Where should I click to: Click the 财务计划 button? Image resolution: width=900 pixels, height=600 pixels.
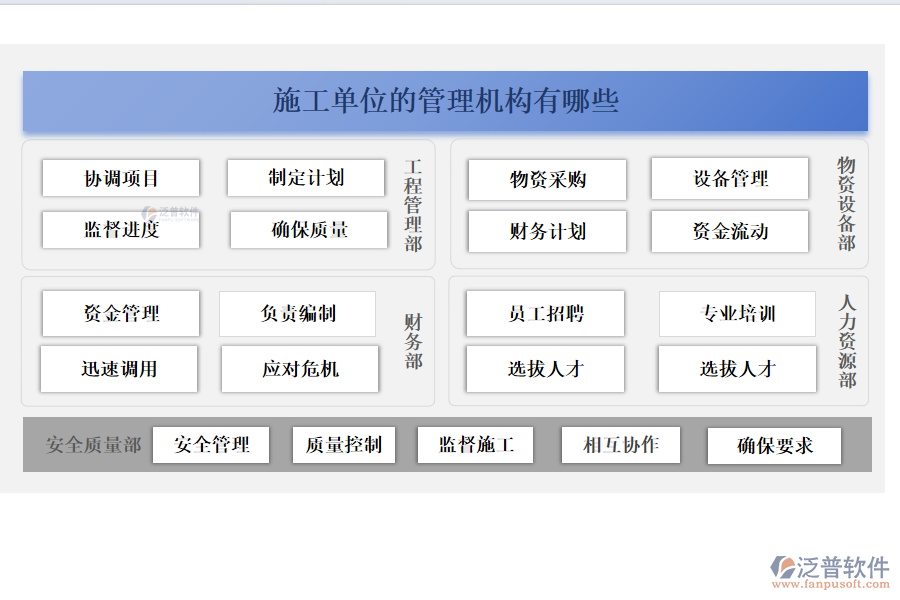546,231
